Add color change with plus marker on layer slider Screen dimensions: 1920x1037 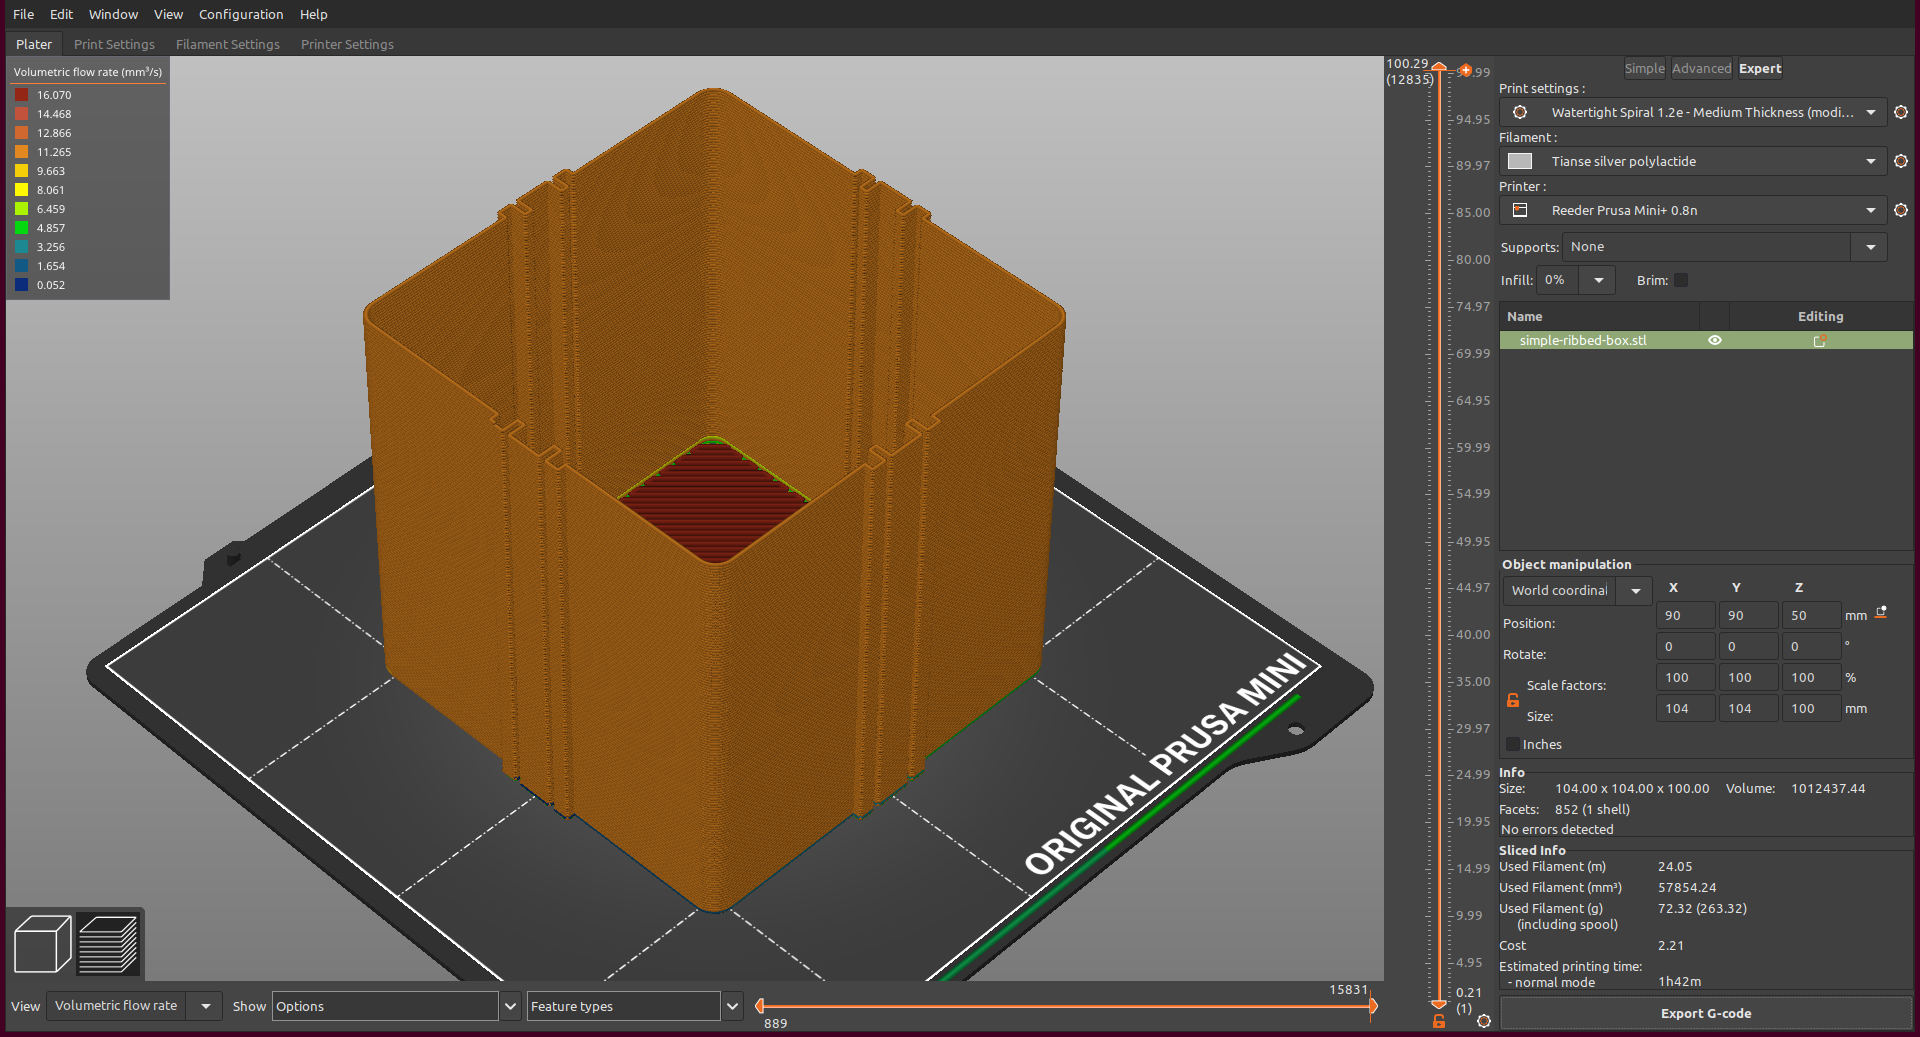tap(1465, 70)
